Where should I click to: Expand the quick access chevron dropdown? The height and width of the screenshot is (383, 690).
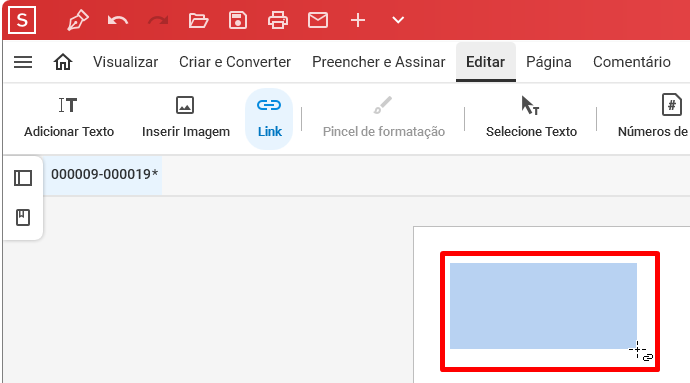398,20
